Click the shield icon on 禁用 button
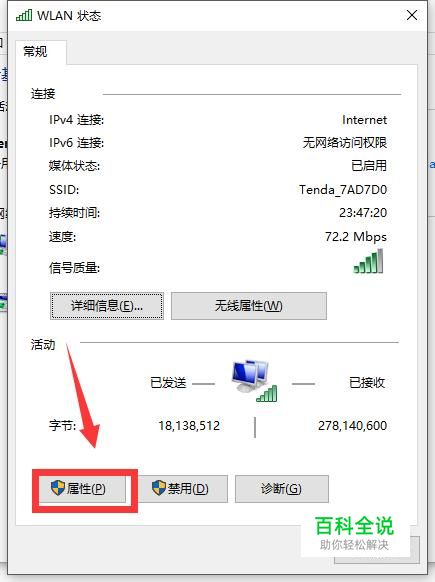This screenshot has height=582, width=435. (159, 488)
